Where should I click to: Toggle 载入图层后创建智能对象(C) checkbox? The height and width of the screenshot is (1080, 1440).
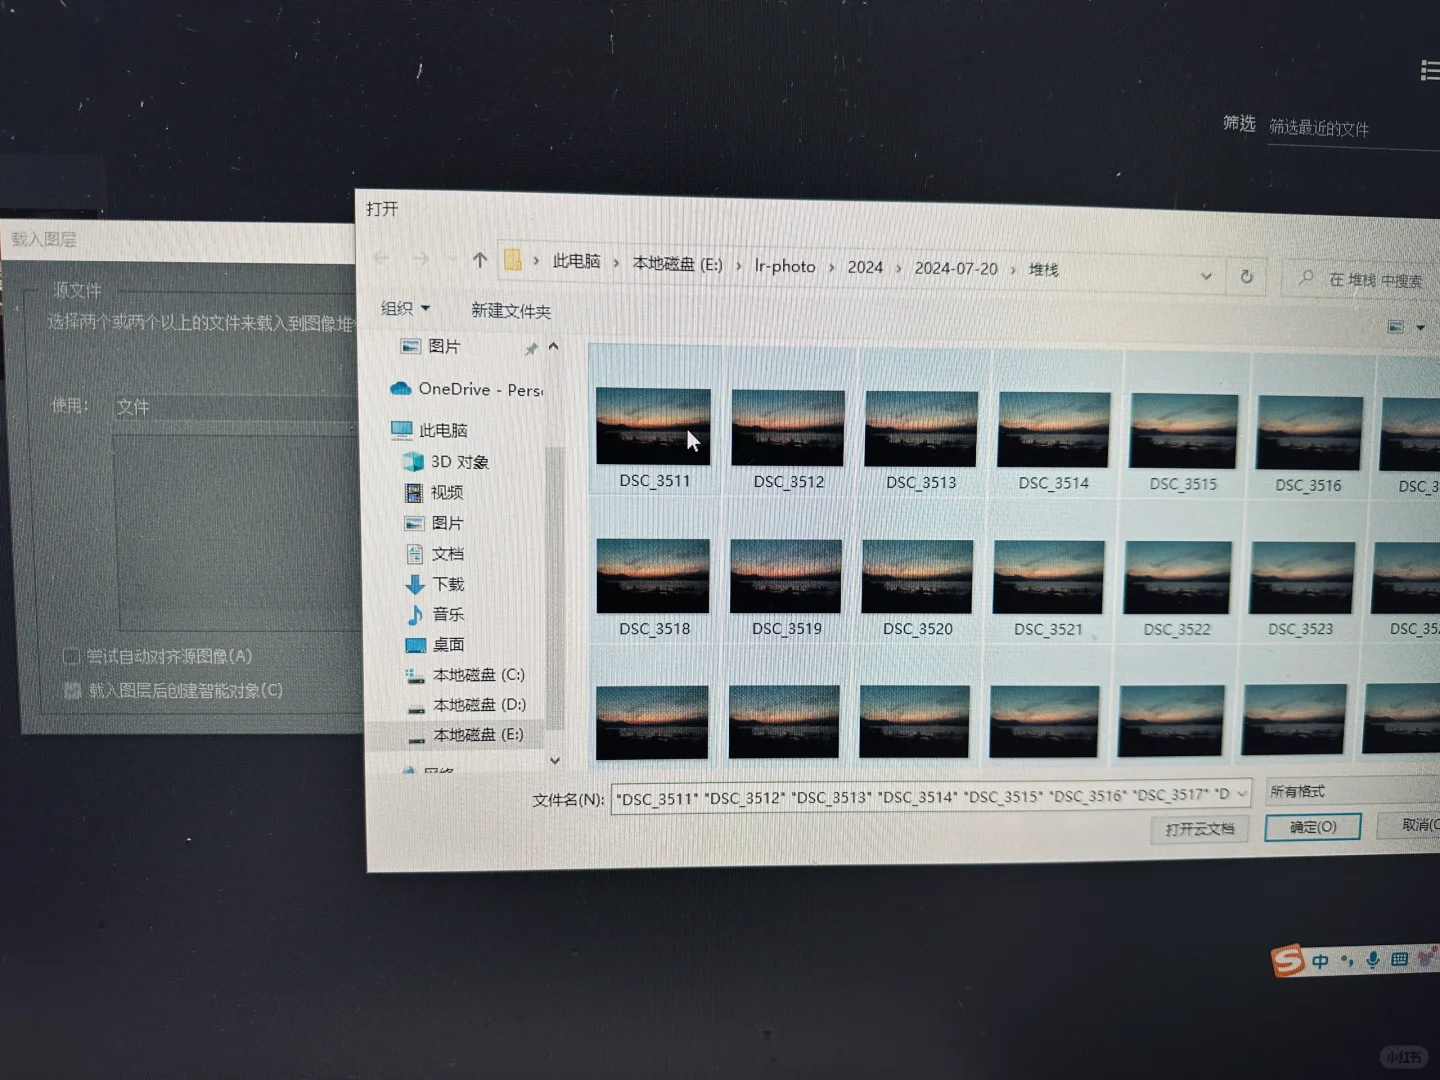(x=72, y=690)
